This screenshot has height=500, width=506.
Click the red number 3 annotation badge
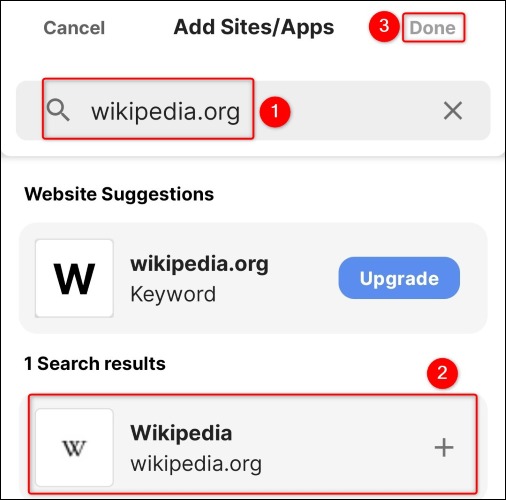point(384,26)
